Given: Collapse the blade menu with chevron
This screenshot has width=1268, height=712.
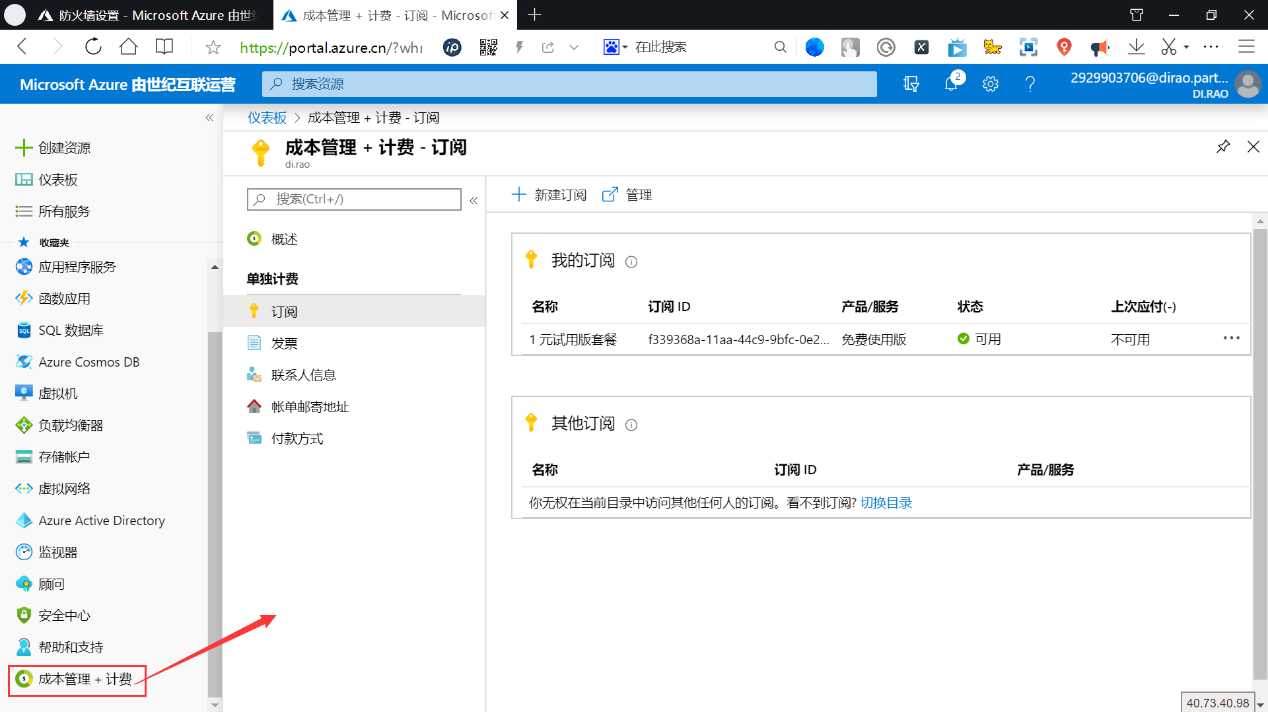Looking at the screenshot, I should tap(473, 200).
